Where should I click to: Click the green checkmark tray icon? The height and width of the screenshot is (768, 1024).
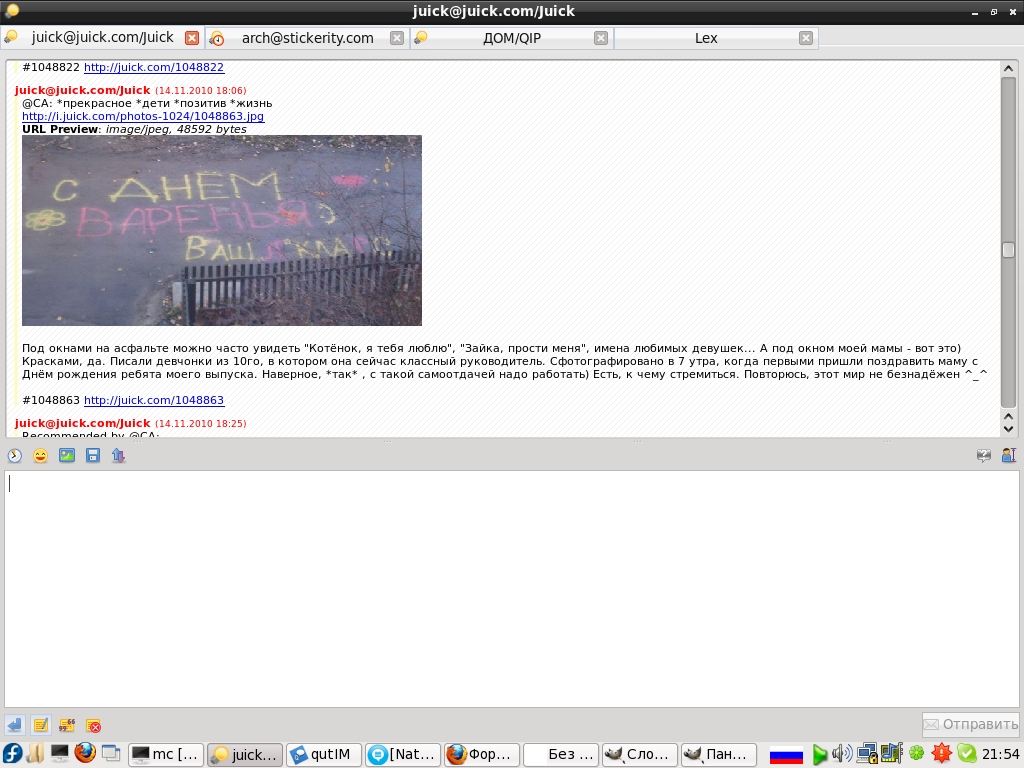pos(967,754)
